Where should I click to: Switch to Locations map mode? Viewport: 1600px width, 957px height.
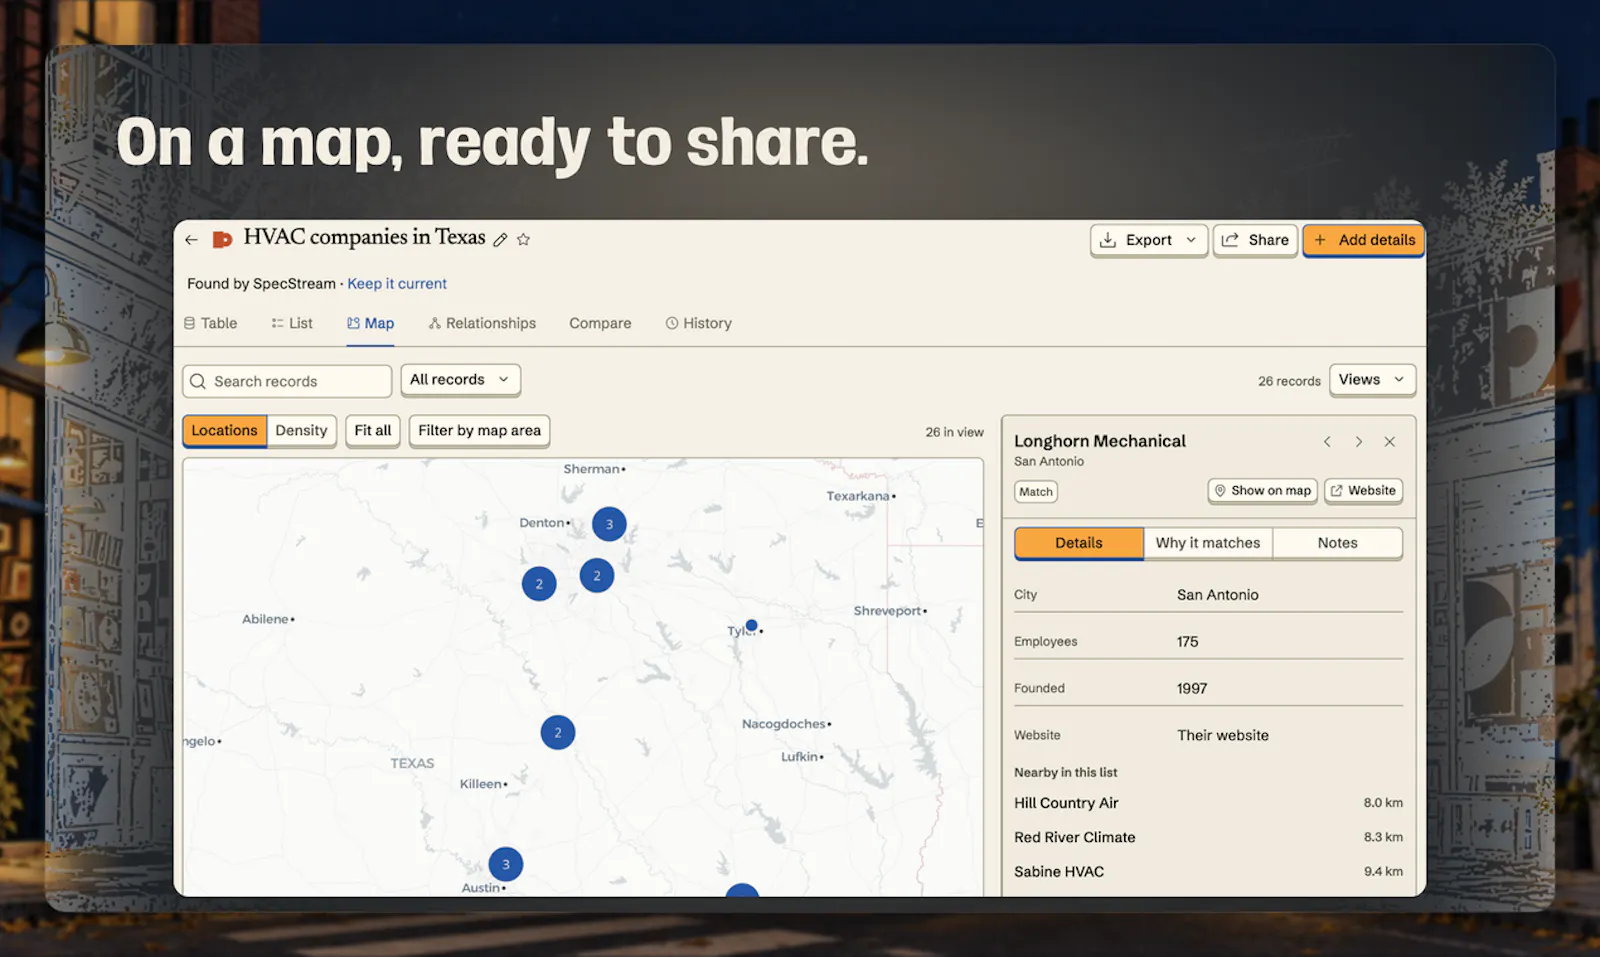point(224,431)
